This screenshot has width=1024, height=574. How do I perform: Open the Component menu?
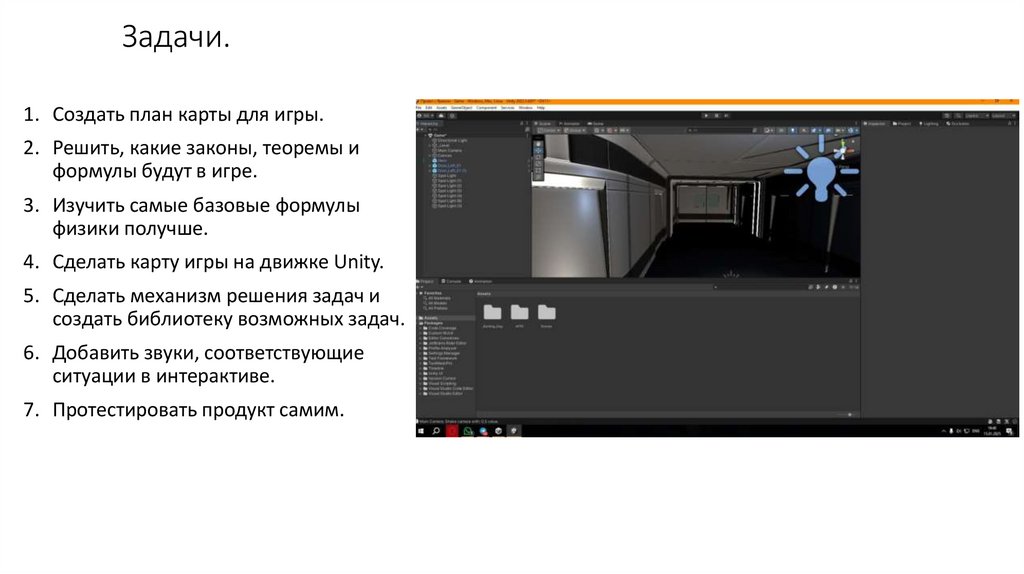point(487,108)
